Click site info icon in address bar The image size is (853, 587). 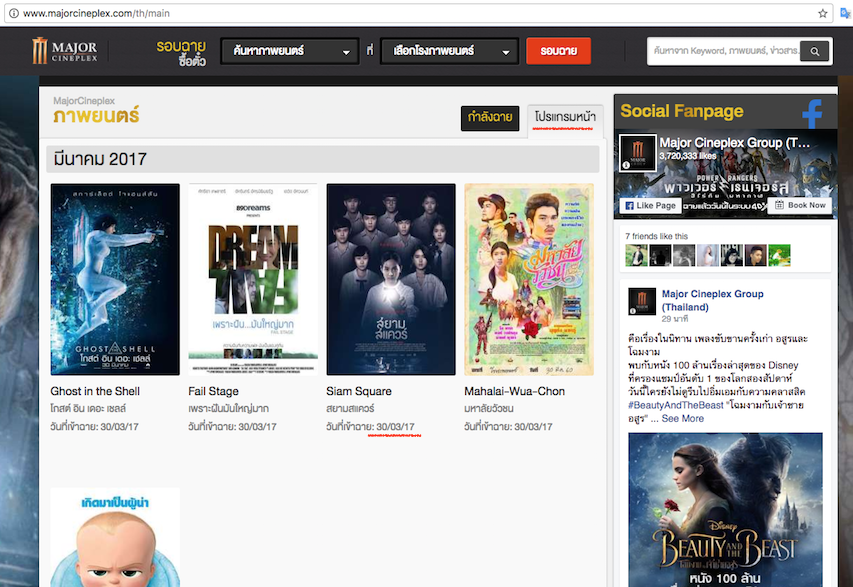[14, 13]
